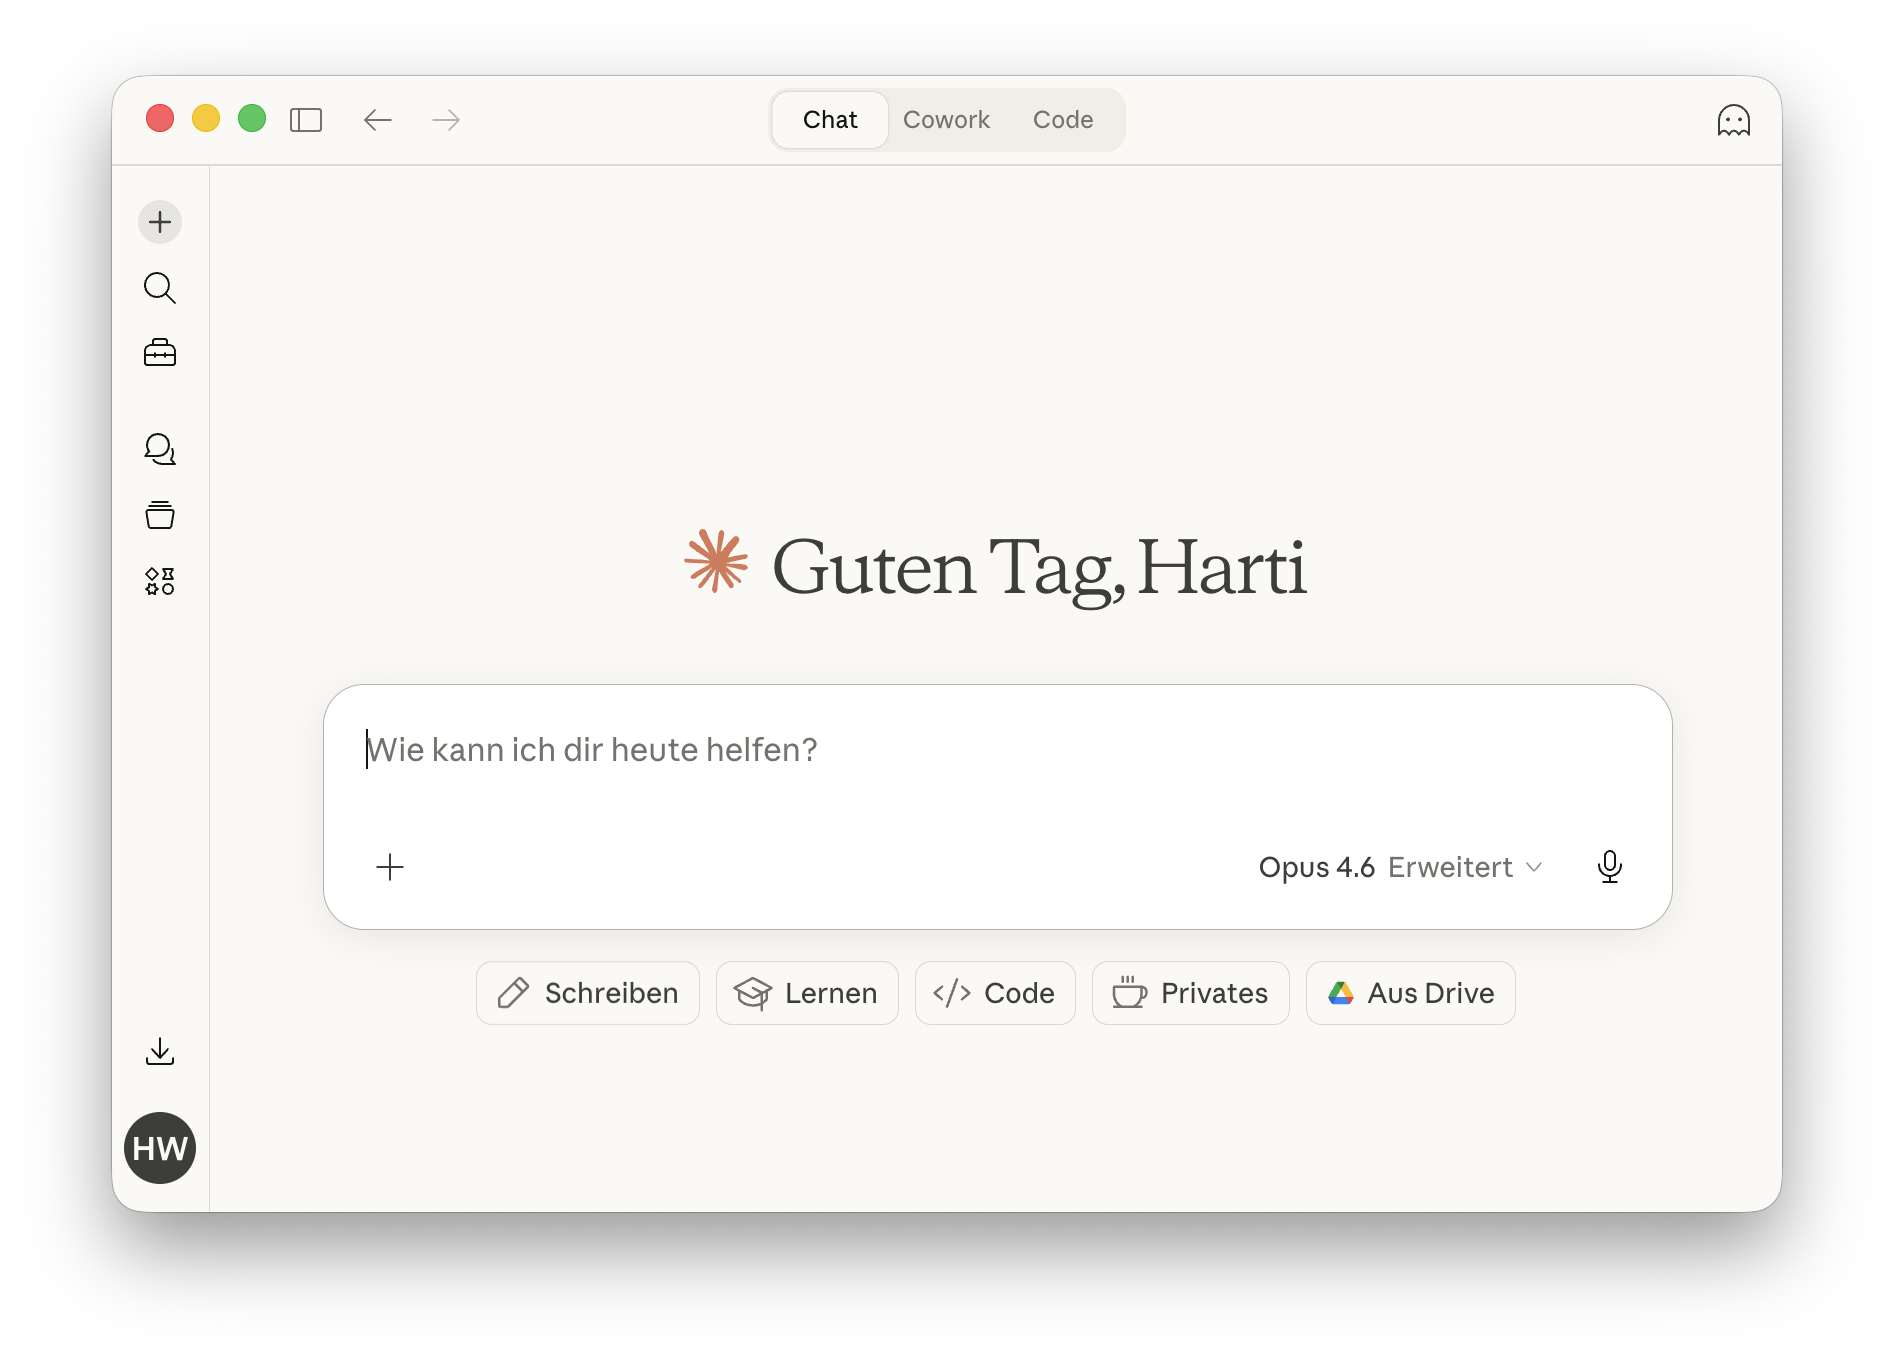Select the Schreiben suggestion
1894x1360 pixels.
(587, 993)
